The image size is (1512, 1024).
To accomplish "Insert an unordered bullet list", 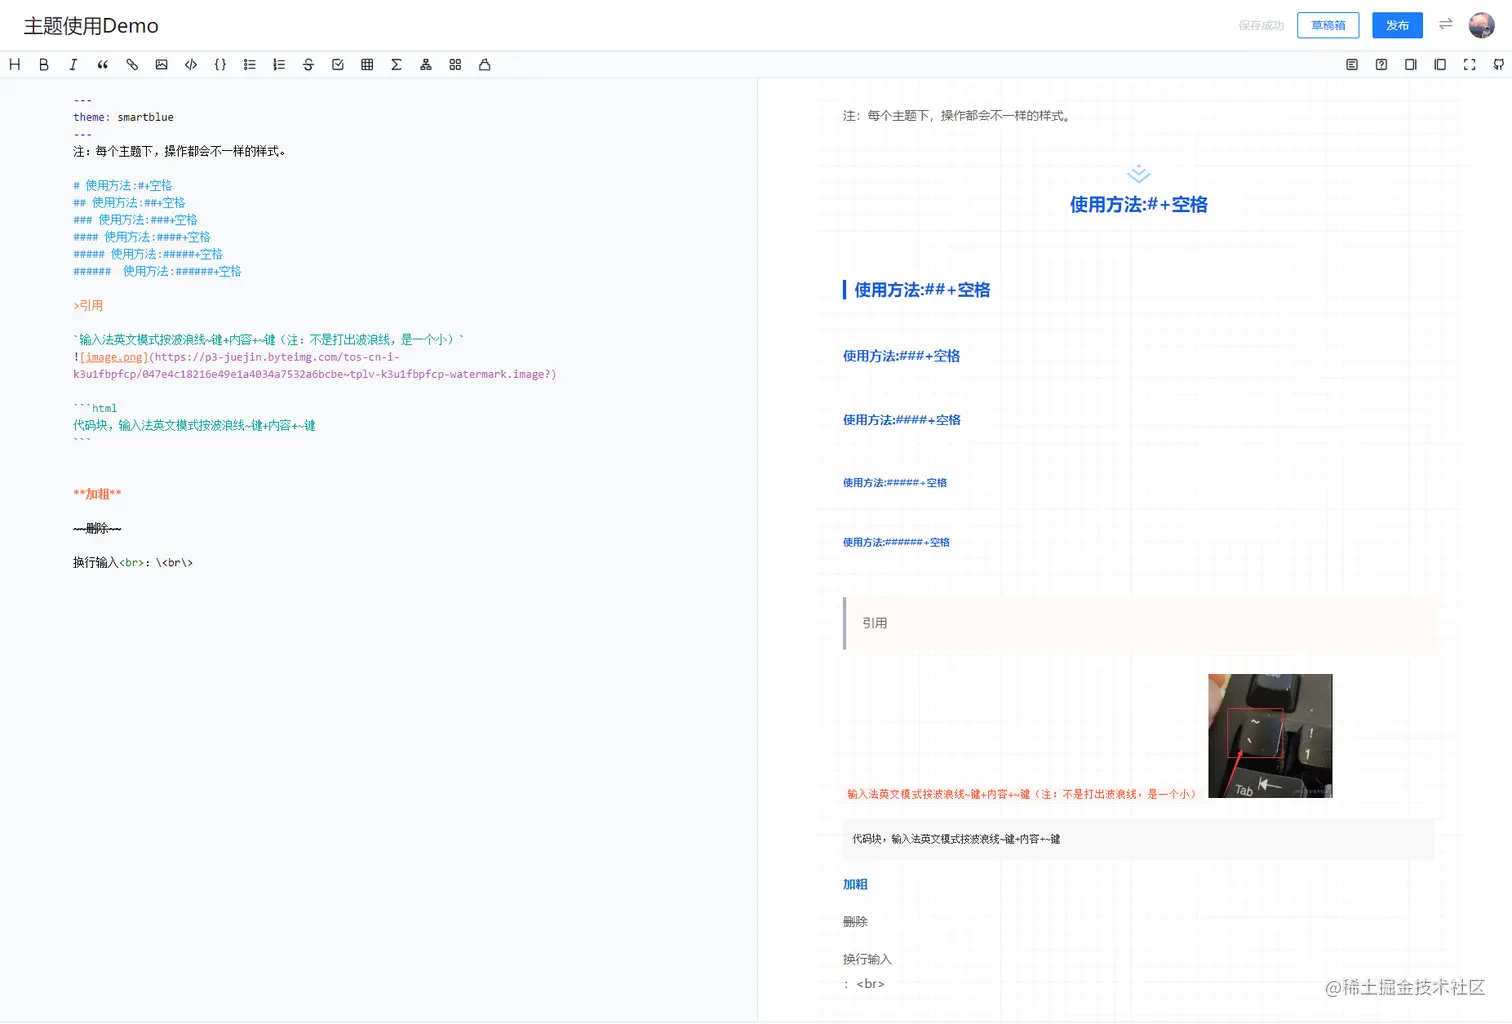I will click(x=250, y=64).
